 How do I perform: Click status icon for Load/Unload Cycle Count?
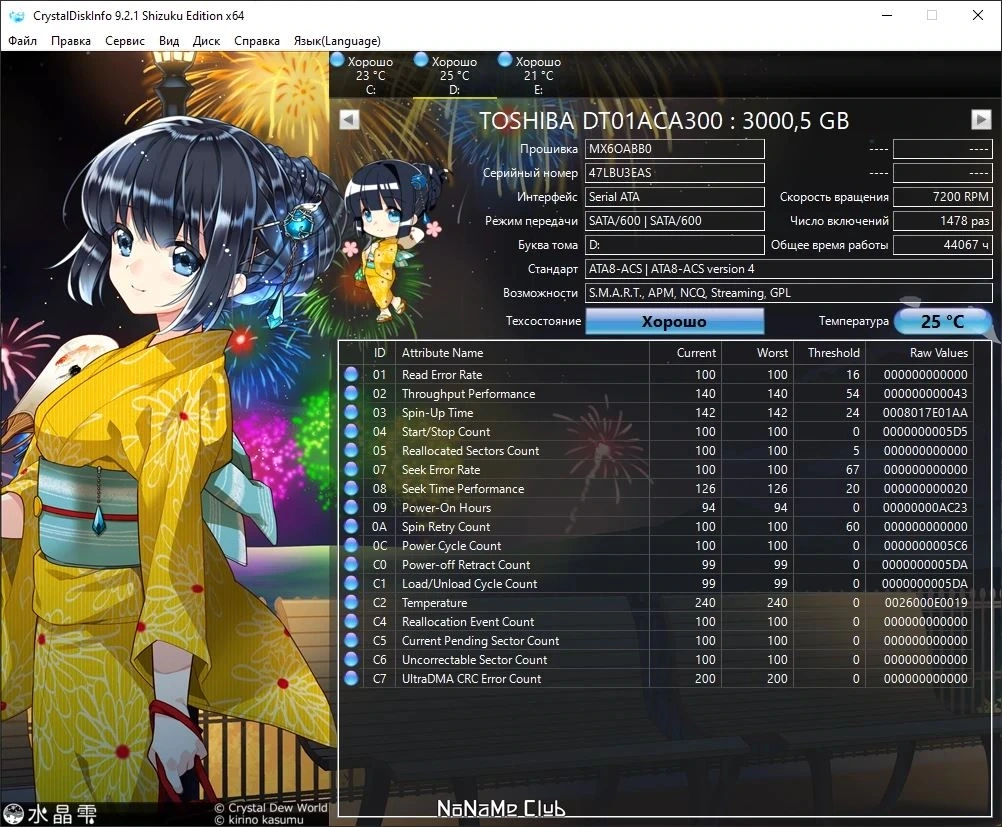point(351,583)
